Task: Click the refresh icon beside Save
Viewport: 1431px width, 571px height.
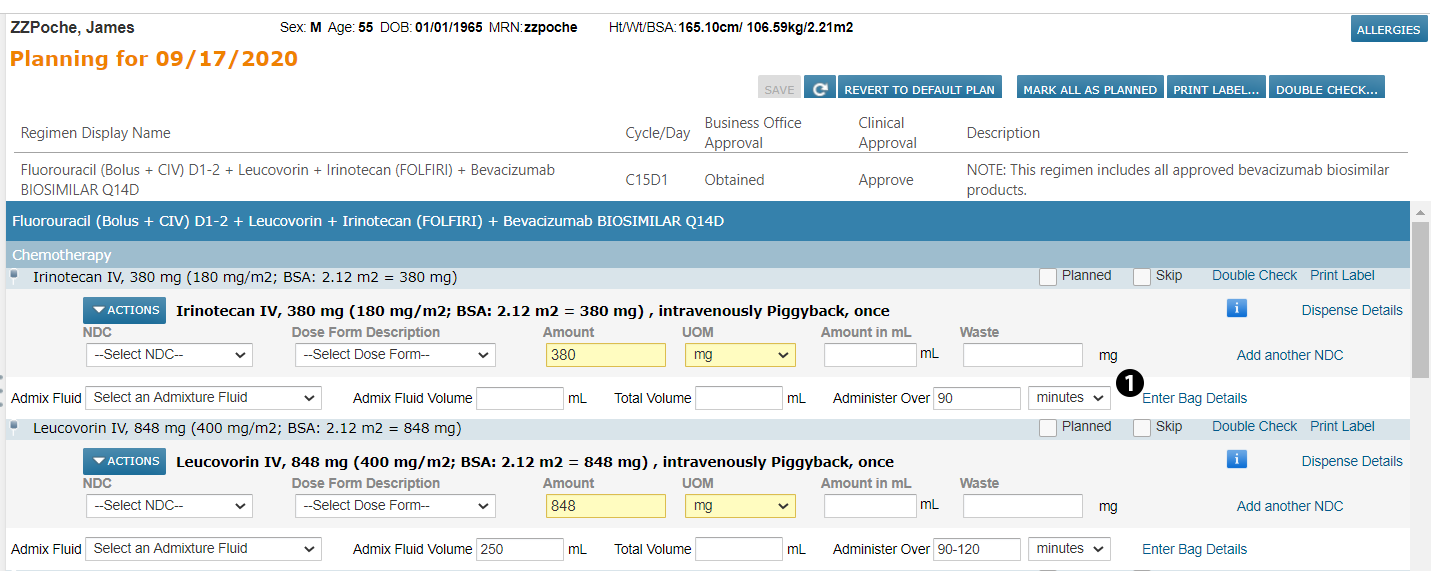Action: pos(820,89)
